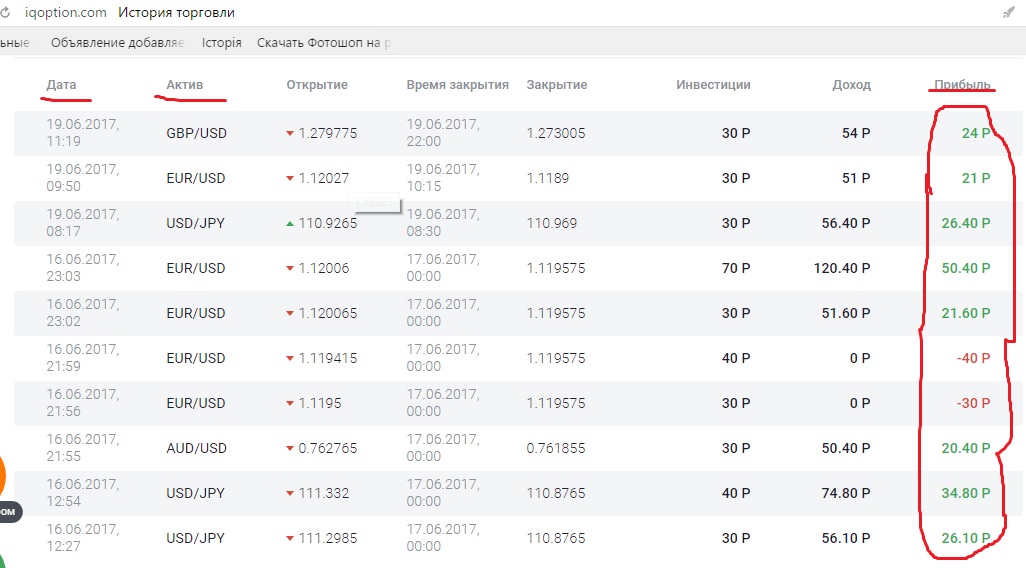Click the down arrow beside 0.762765

290,449
